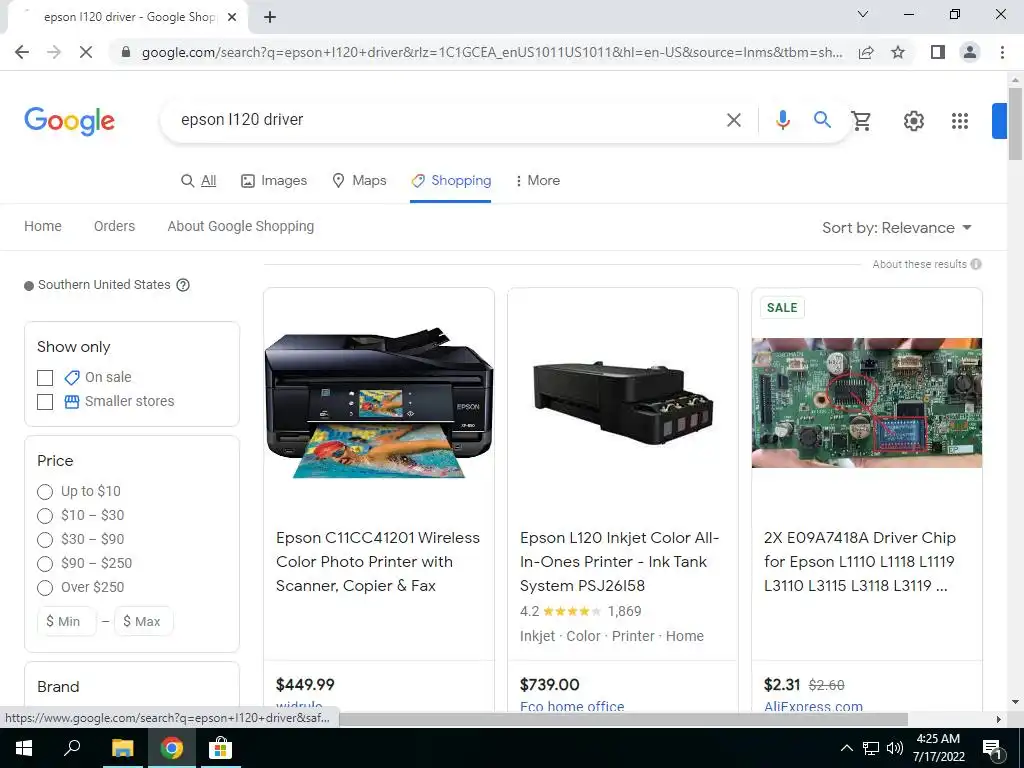Show hidden system tray icons
The image size is (1024, 768).
click(846, 748)
